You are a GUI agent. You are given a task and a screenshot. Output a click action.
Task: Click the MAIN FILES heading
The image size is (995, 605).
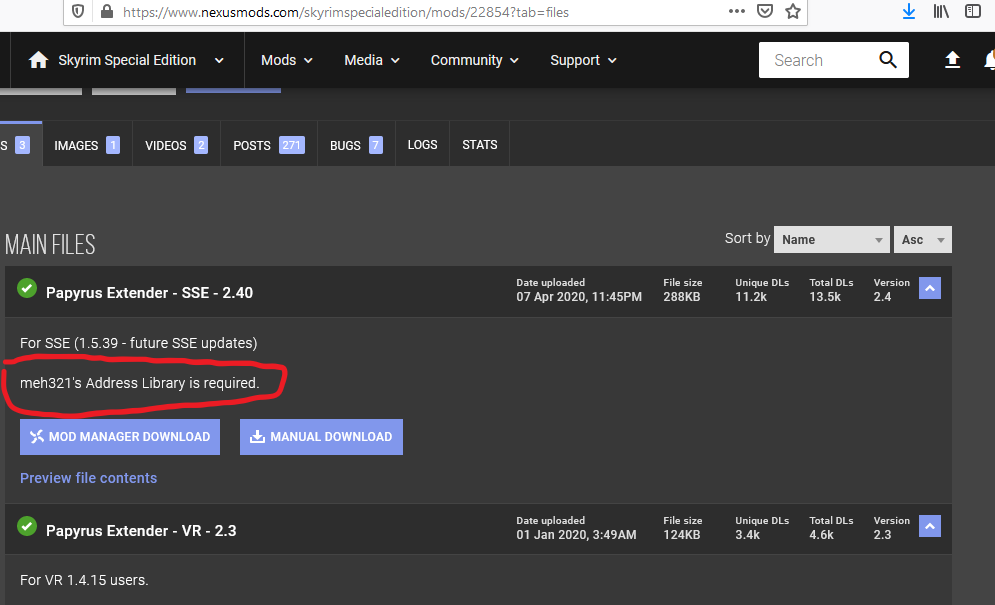50,244
